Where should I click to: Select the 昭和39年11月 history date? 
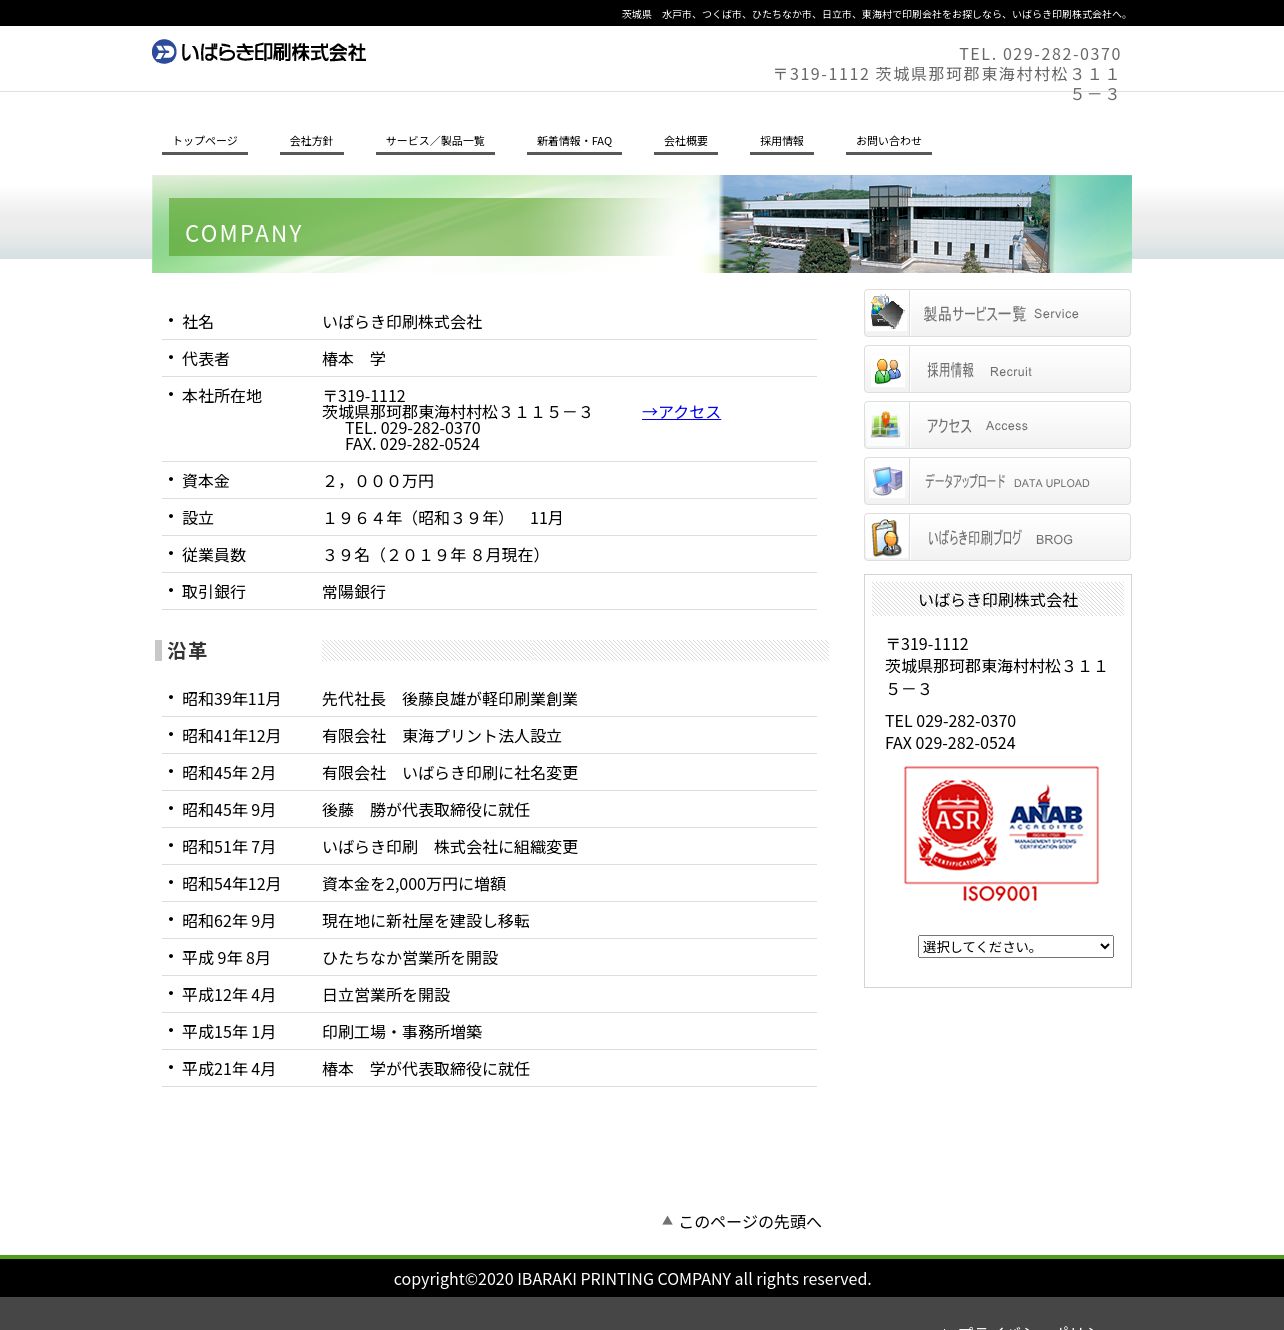pos(231,699)
